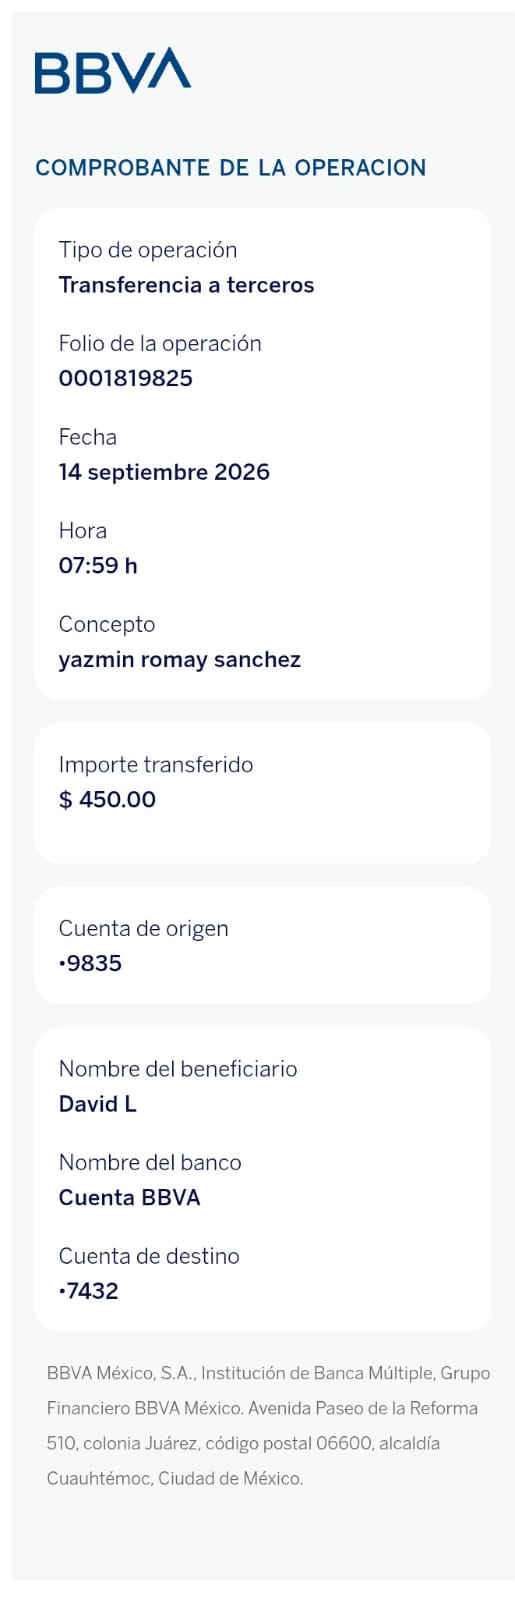
Task: Select the Nombre del beneficiario label
Action: coord(178,1069)
